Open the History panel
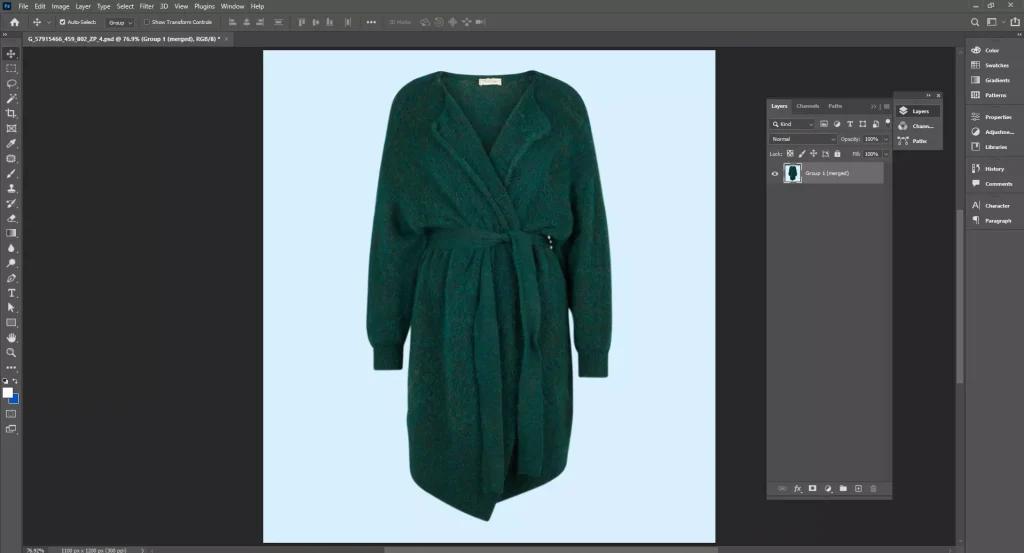1024x553 pixels. click(x=988, y=168)
